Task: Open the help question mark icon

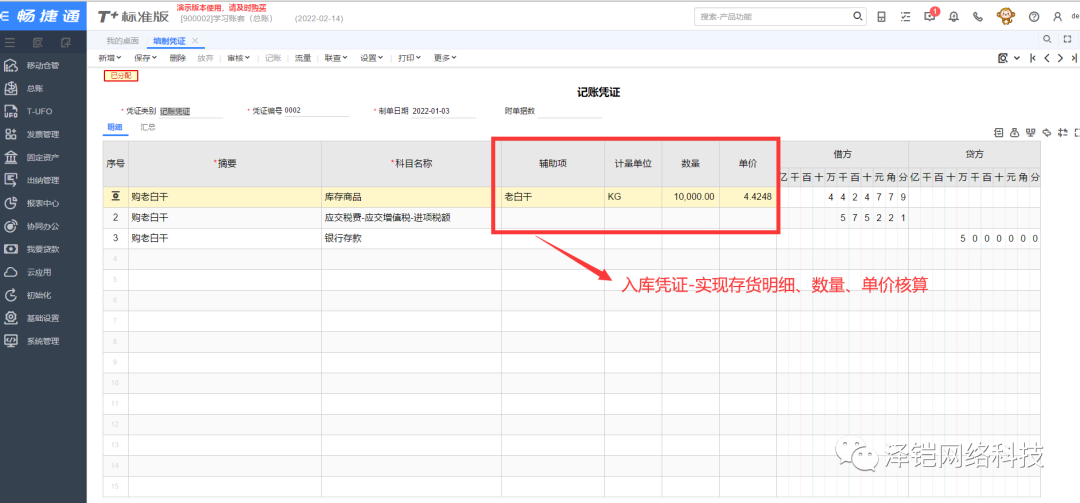Action: point(1033,17)
